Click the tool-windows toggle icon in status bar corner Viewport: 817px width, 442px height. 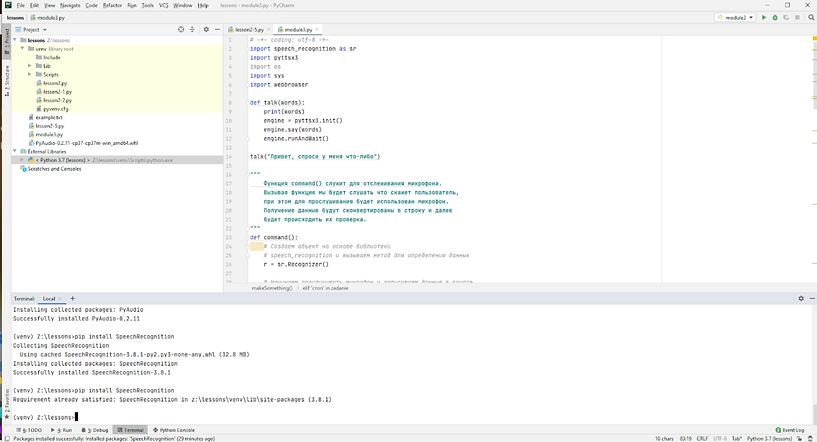point(7,439)
